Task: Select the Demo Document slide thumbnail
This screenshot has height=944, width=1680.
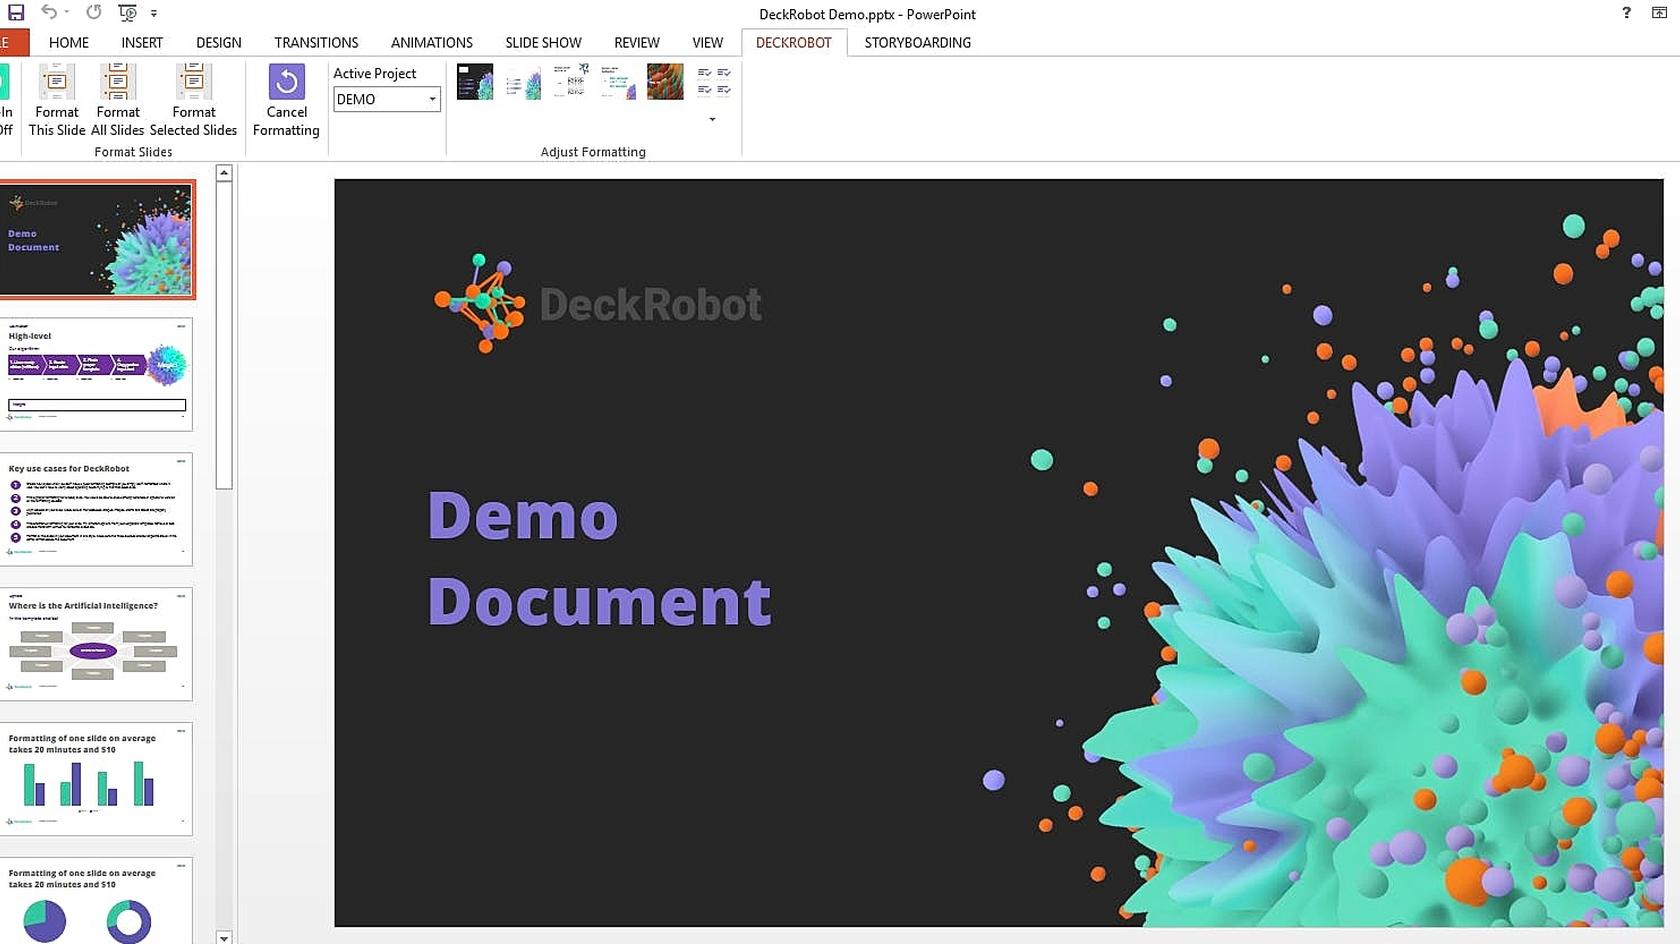Action: [x=97, y=240]
